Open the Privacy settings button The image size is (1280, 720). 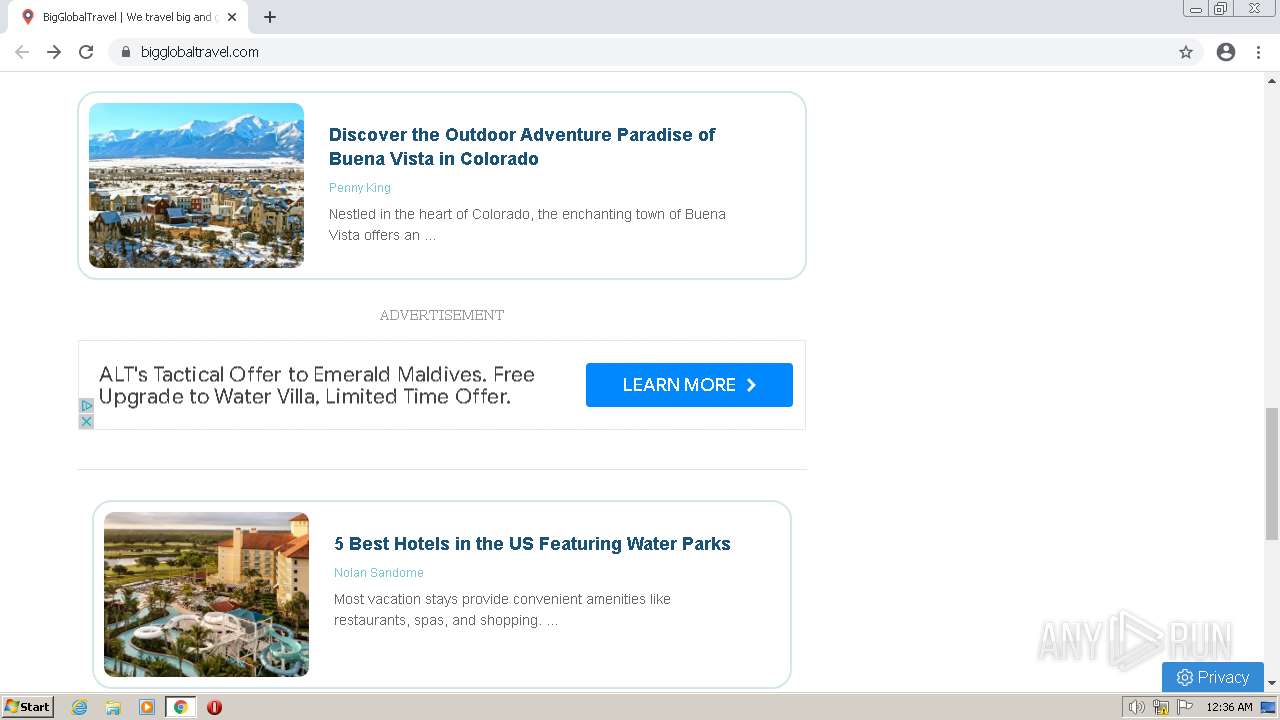[1213, 677]
